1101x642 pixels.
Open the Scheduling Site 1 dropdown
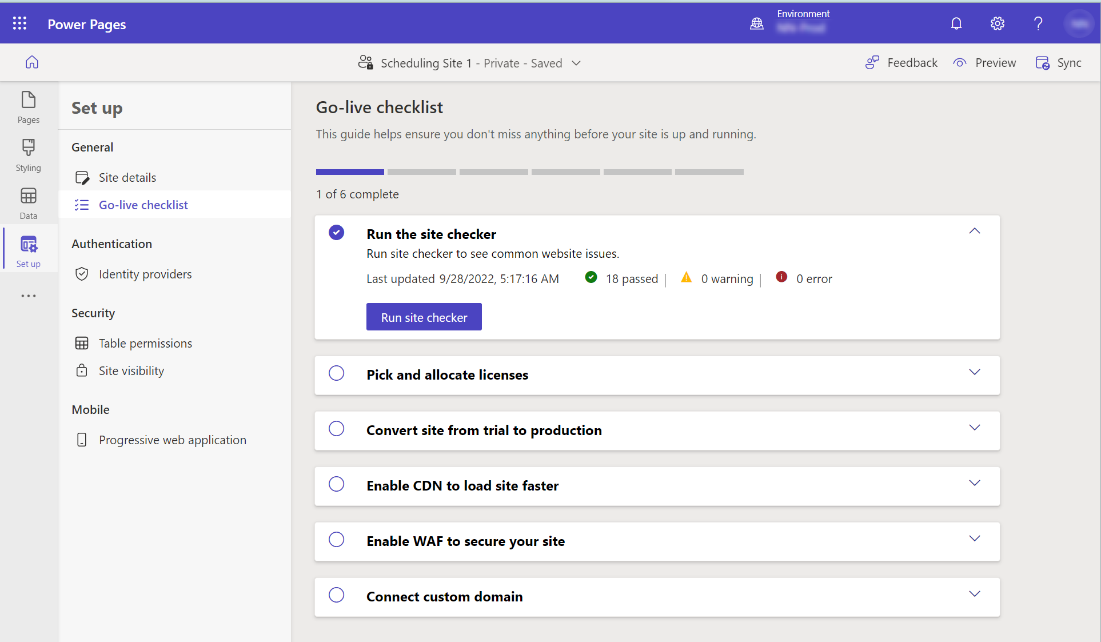577,62
